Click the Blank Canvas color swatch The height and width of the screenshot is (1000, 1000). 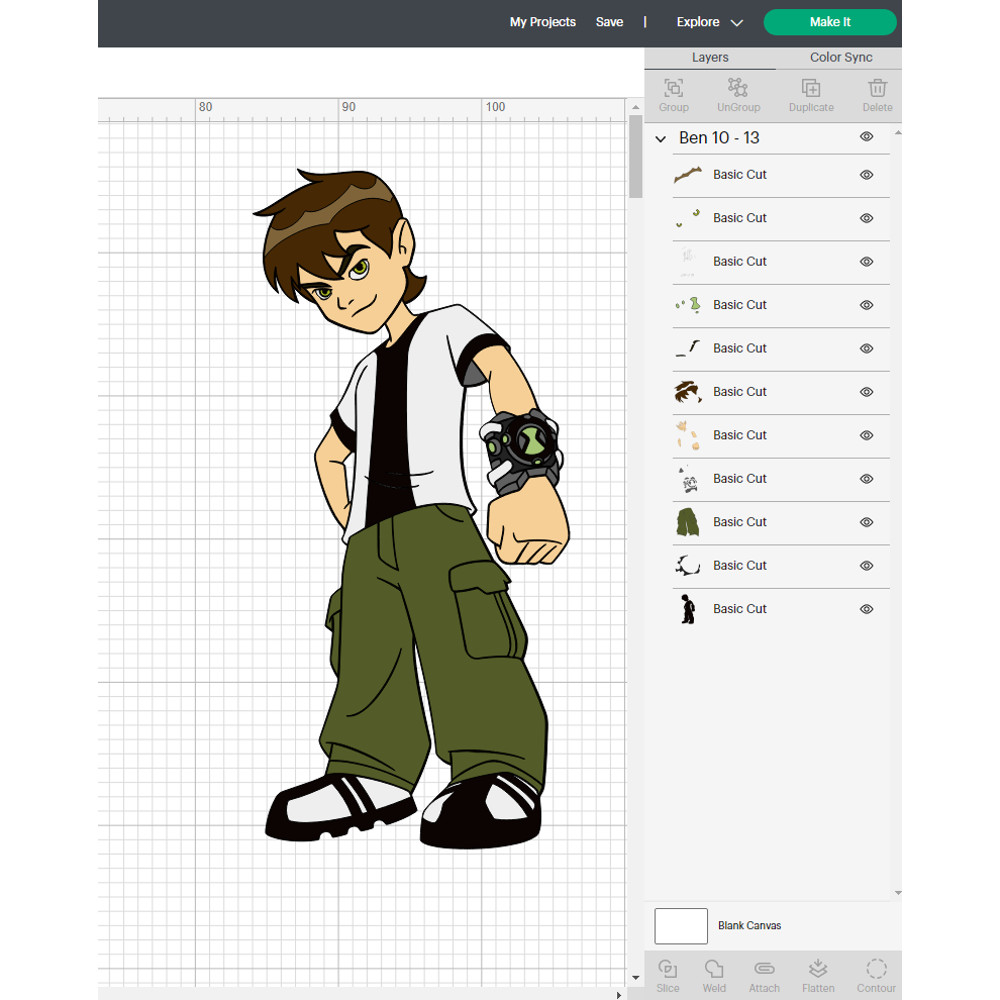(x=681, y=926)
